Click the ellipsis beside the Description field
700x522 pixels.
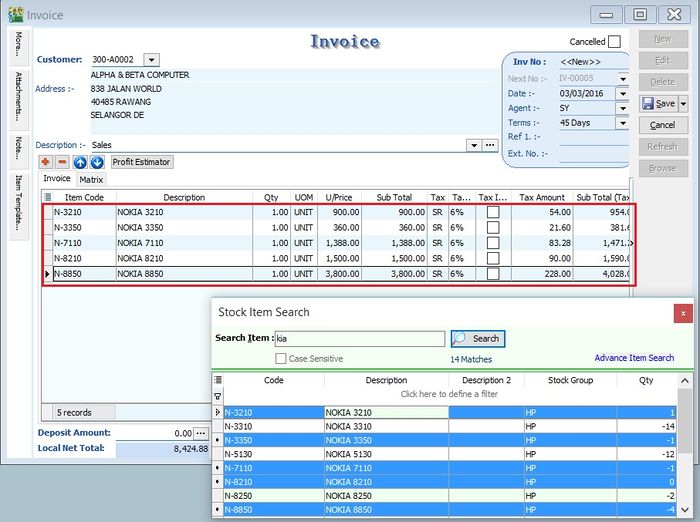(490, 145)
